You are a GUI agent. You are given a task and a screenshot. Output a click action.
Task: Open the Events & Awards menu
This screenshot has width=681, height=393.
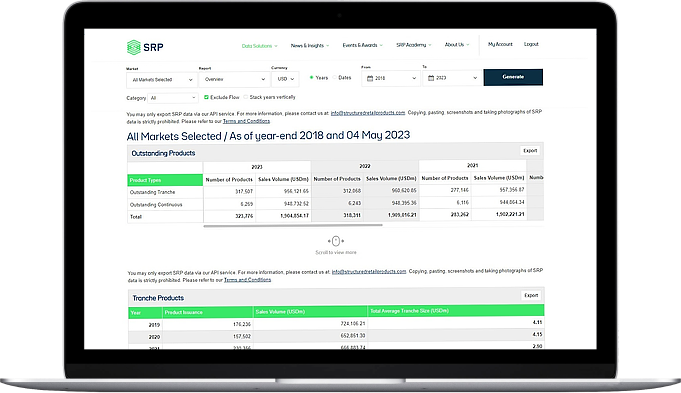point(362,45)
